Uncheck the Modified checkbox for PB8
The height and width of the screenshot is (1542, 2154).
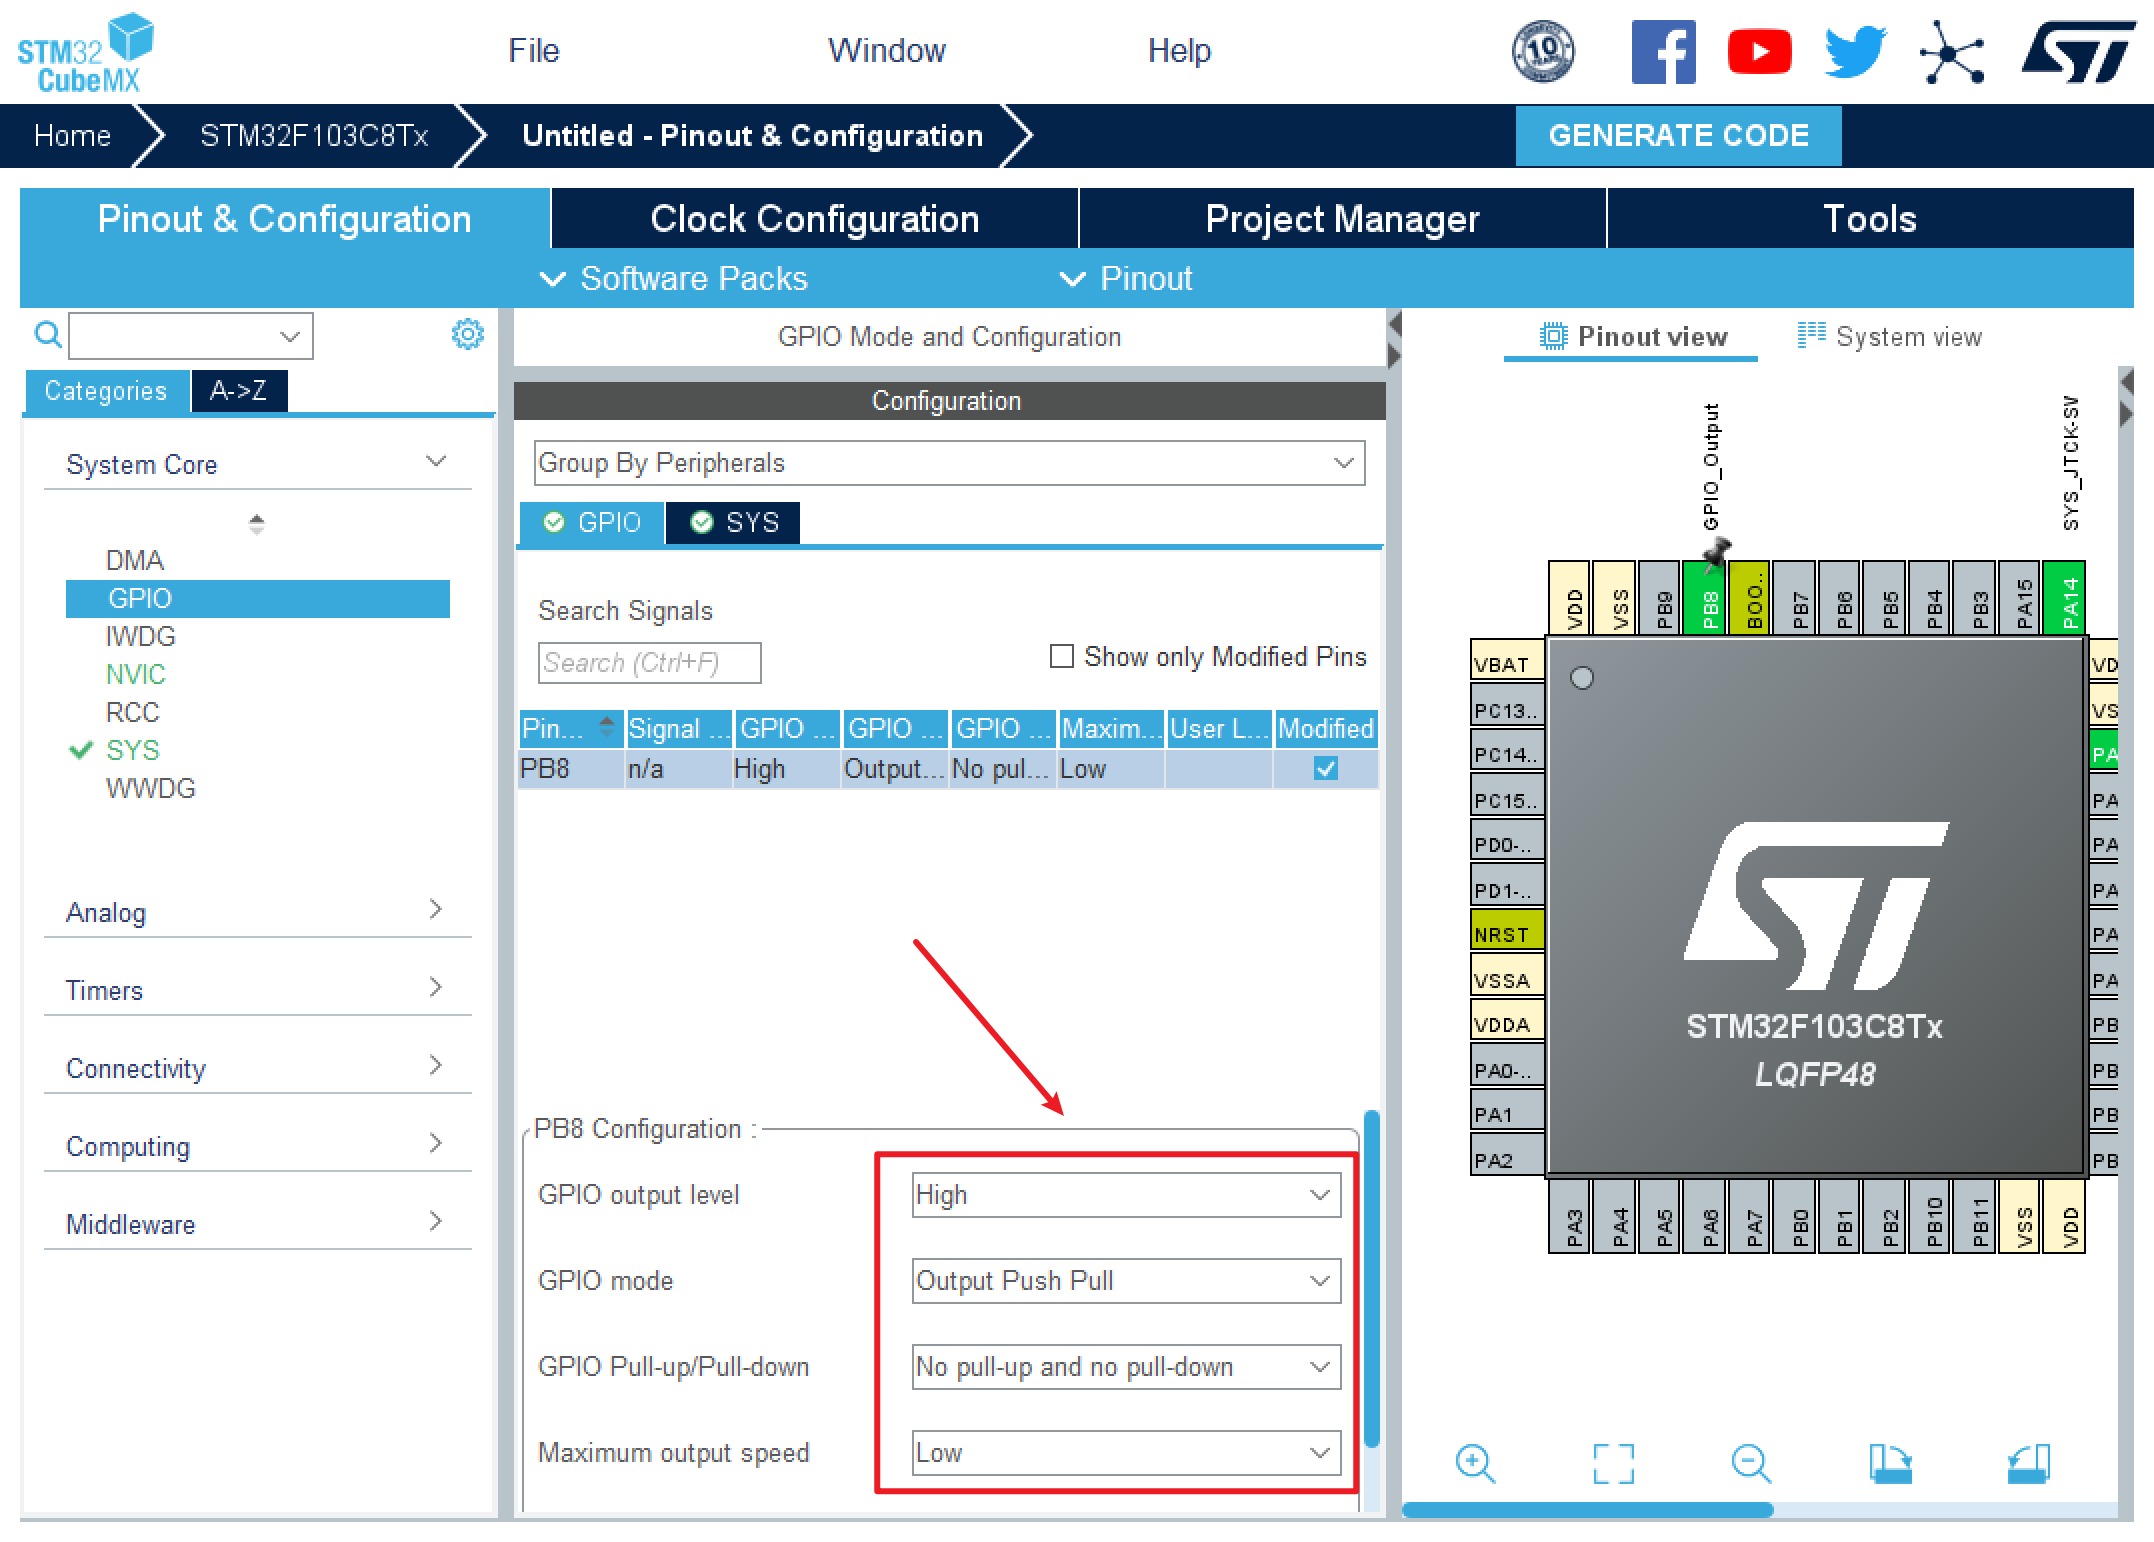pos(1325,768)
